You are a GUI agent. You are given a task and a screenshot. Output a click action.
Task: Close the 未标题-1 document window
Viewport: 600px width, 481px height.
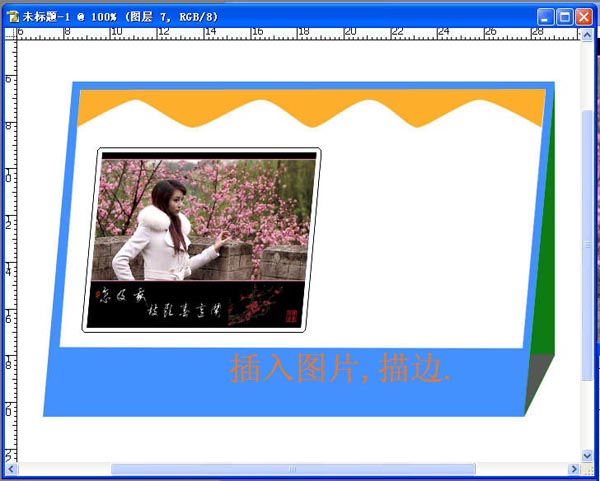coord(584,17)
